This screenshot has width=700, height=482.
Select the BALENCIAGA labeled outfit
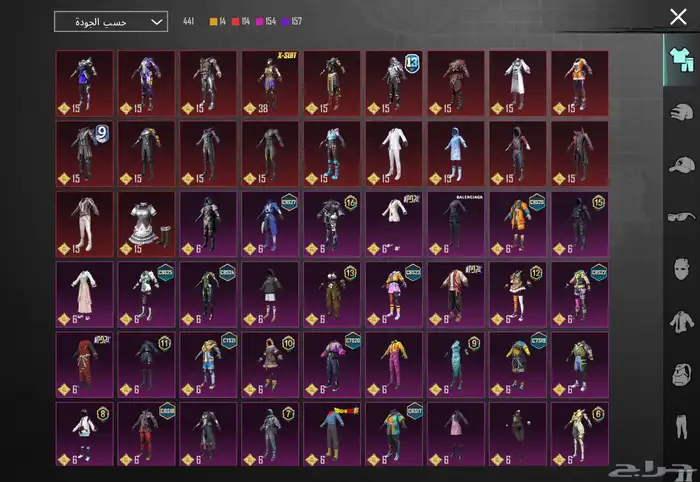[457, 224]
